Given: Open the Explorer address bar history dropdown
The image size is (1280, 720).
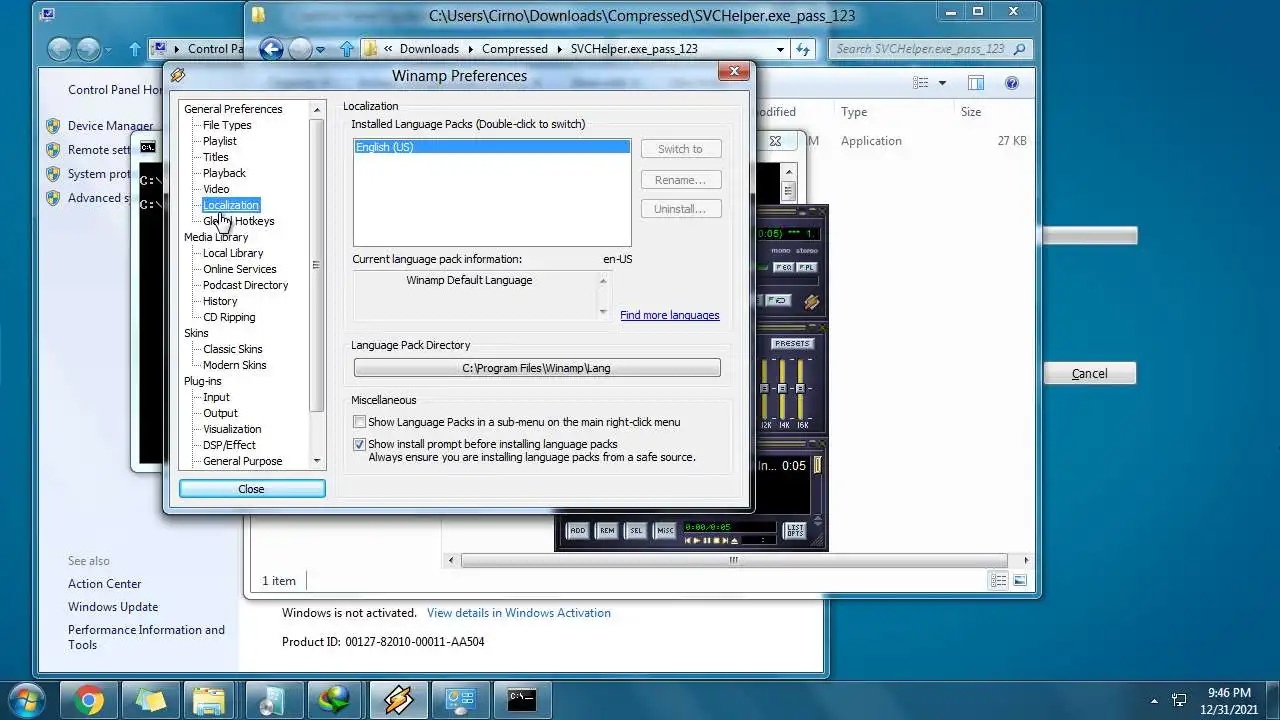Looking at the screenshot, I should 780,48.
